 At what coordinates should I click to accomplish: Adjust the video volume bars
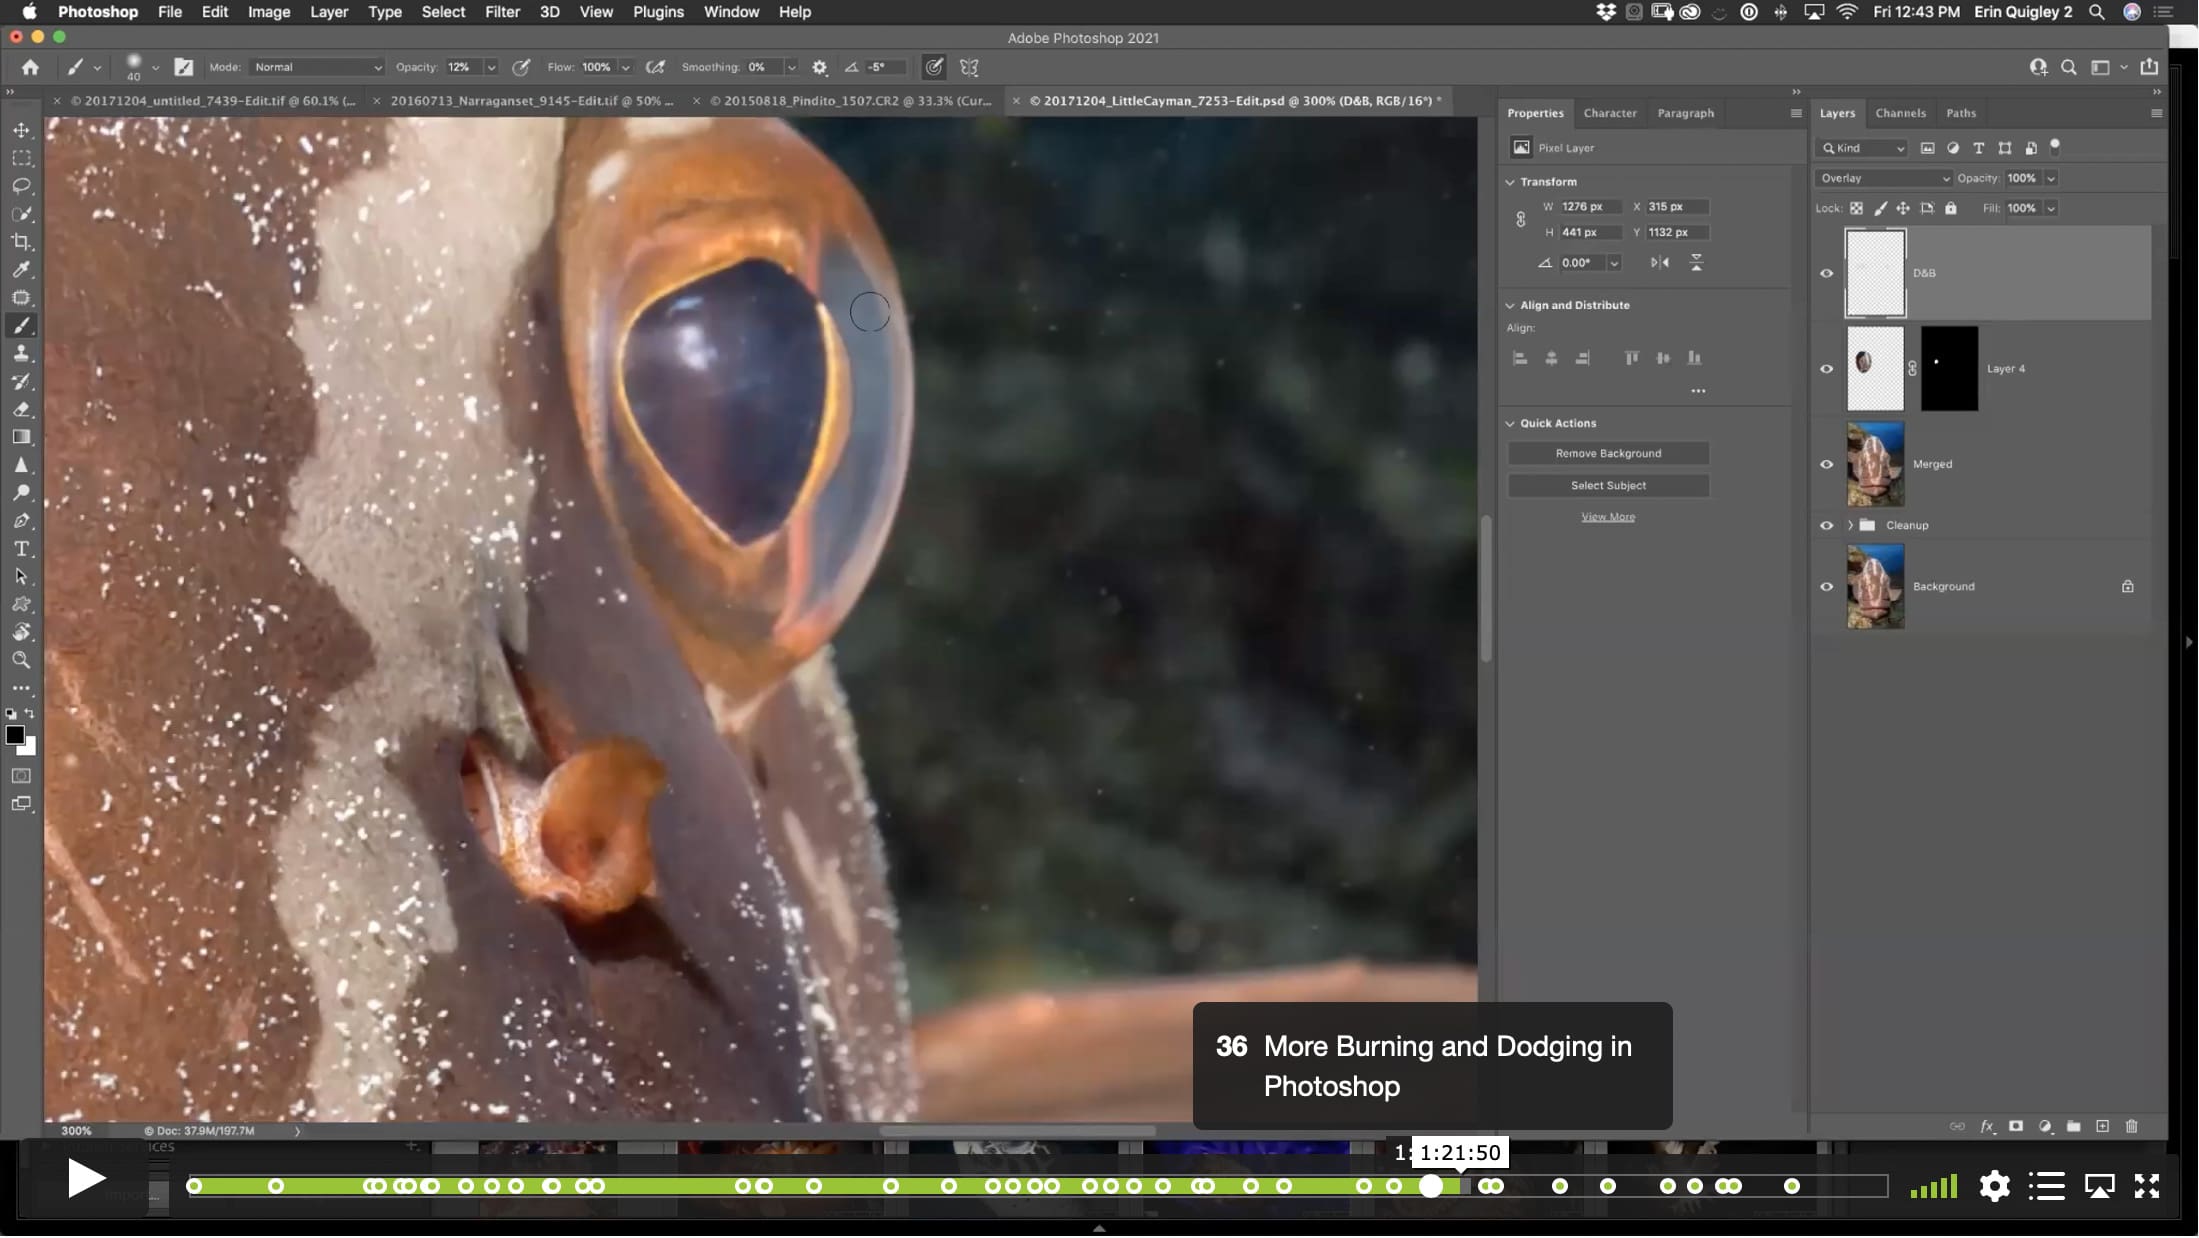pos(1933,1187)
